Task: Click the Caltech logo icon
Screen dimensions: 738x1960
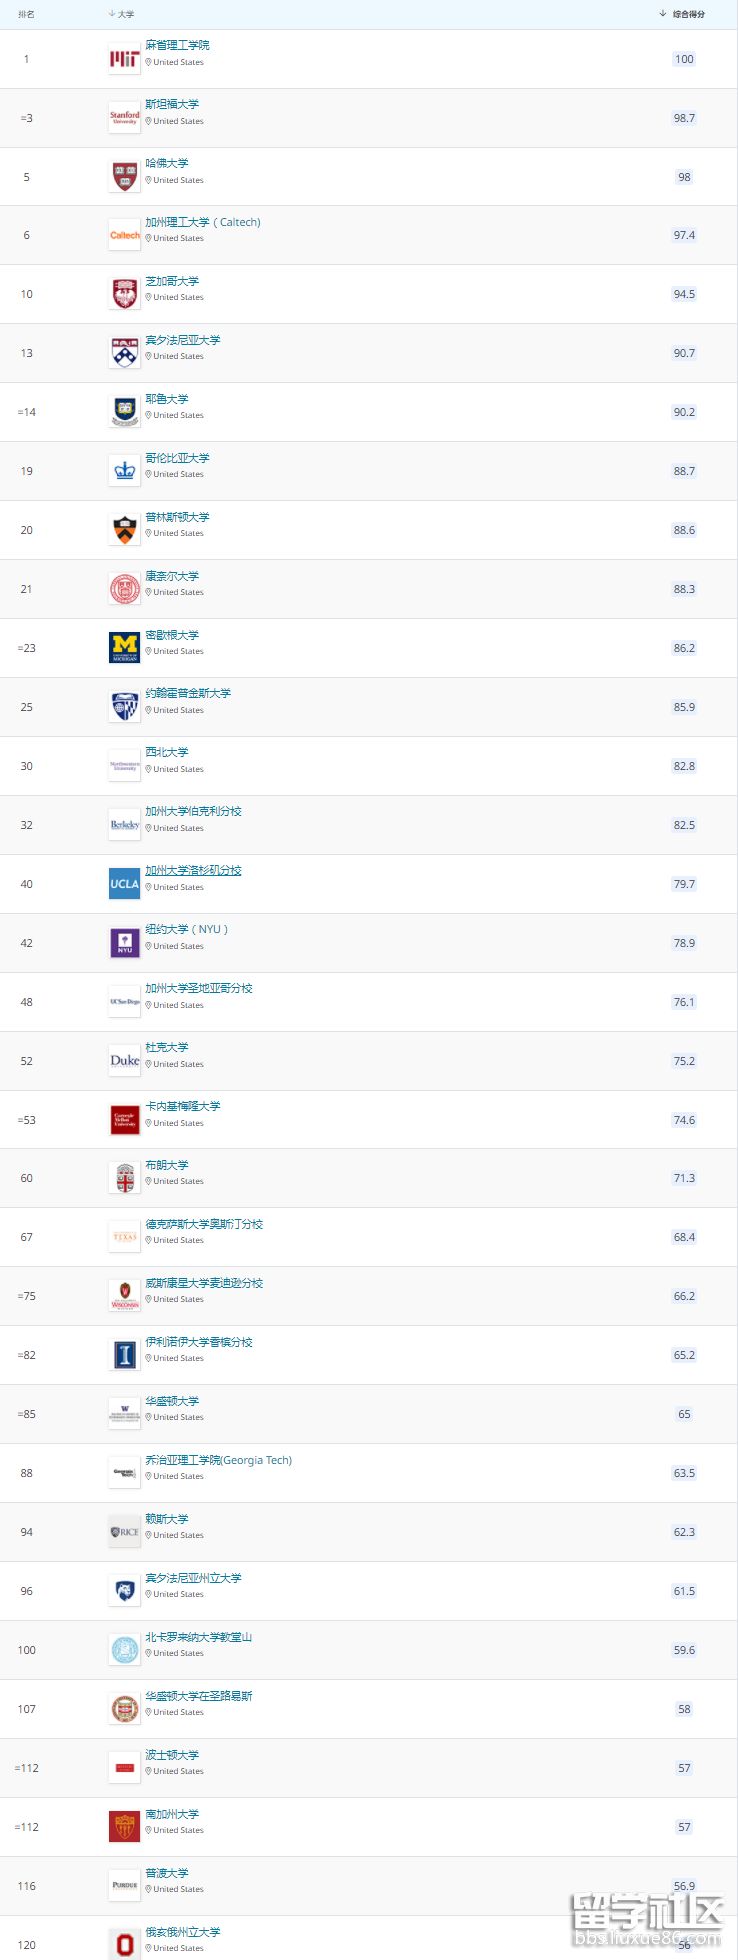Action: (124, 236)
